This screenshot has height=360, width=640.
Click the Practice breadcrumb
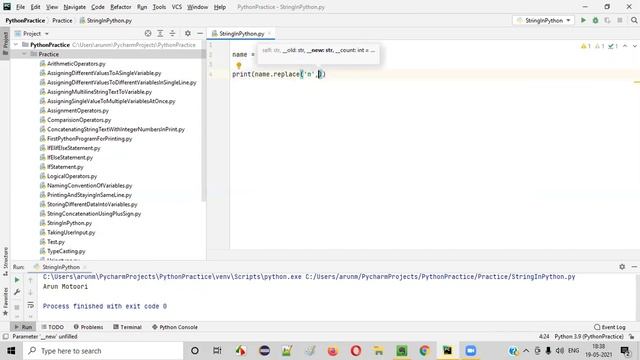click(62, 20)
